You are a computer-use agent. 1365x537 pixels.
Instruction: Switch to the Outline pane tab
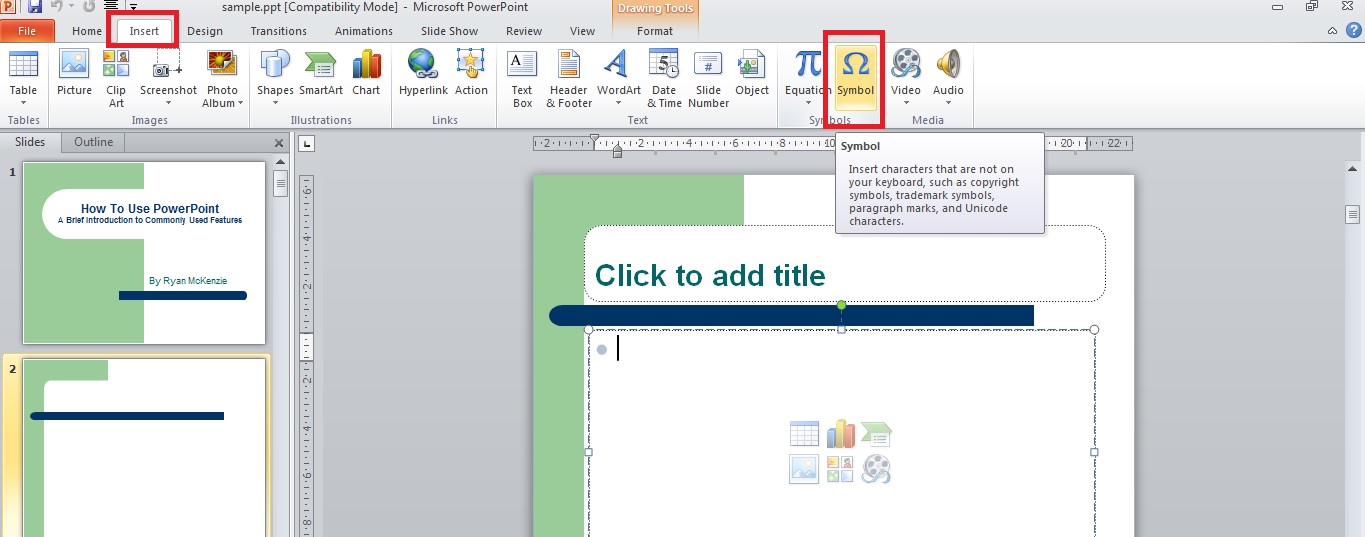pos(94,142)
